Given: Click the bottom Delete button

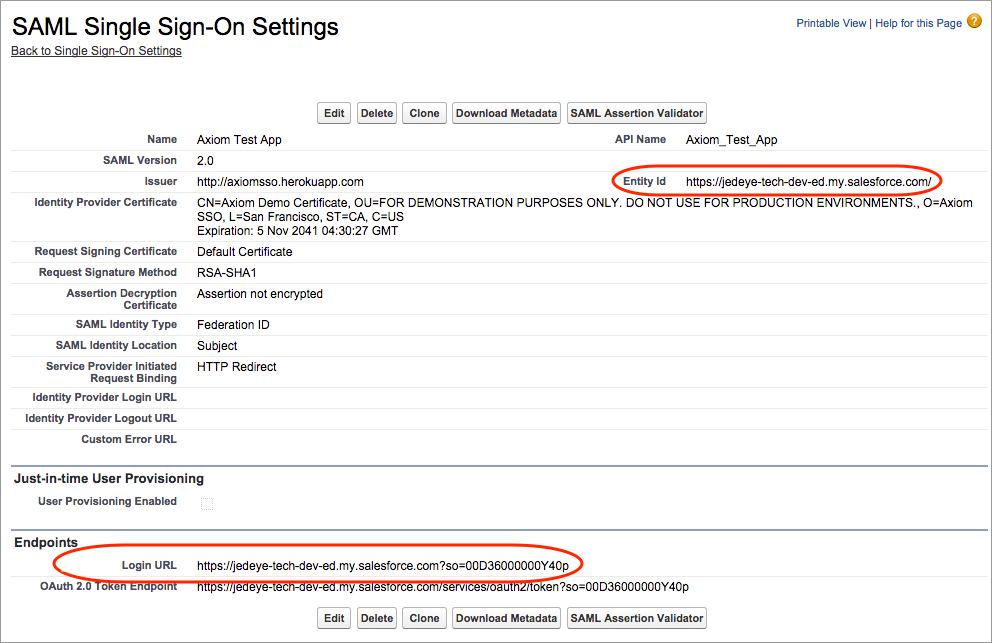Looking at the screenshot, I should [377, 618].
